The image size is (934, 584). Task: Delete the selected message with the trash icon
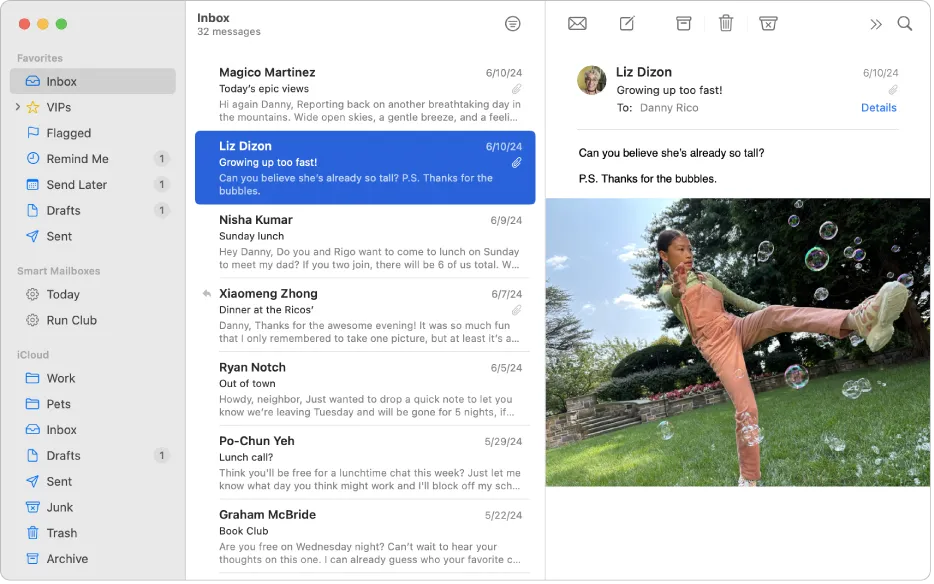(x=726, y=23)
